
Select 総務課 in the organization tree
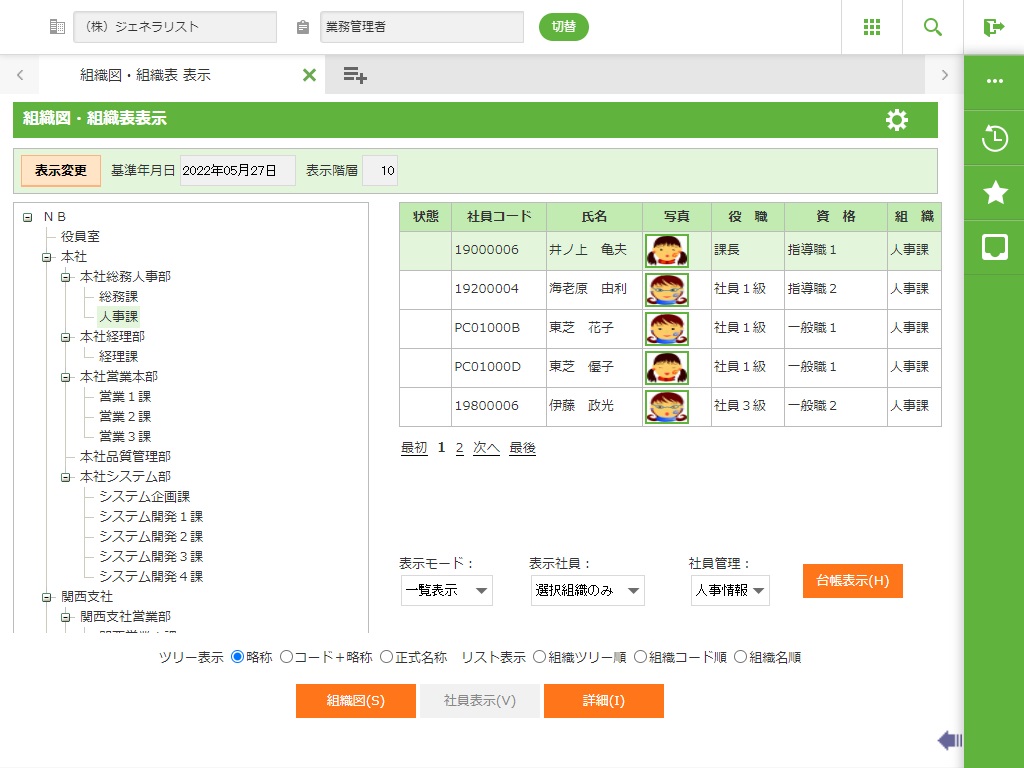click(x=118, y=296)
